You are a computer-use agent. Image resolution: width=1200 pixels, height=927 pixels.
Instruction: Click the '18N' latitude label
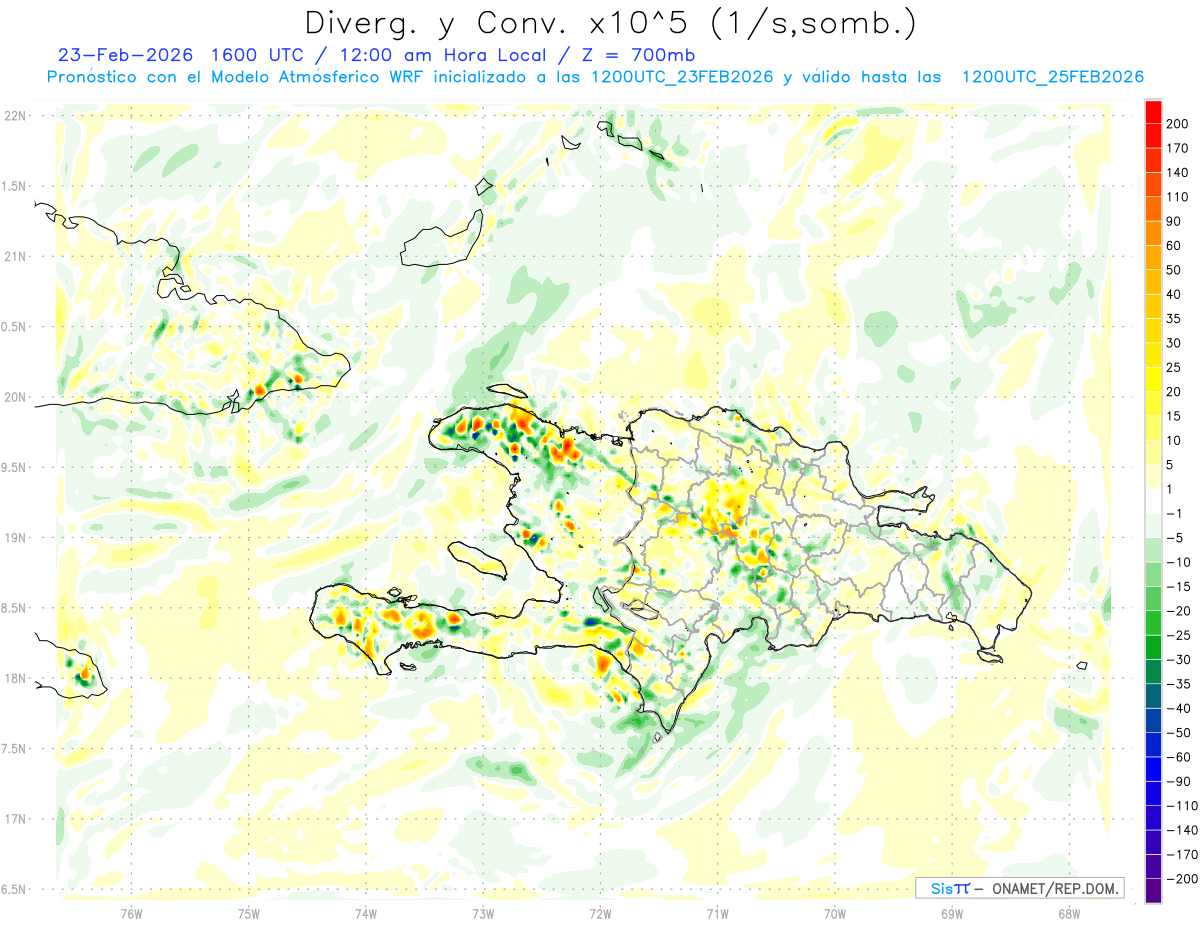tap(15, 678)
